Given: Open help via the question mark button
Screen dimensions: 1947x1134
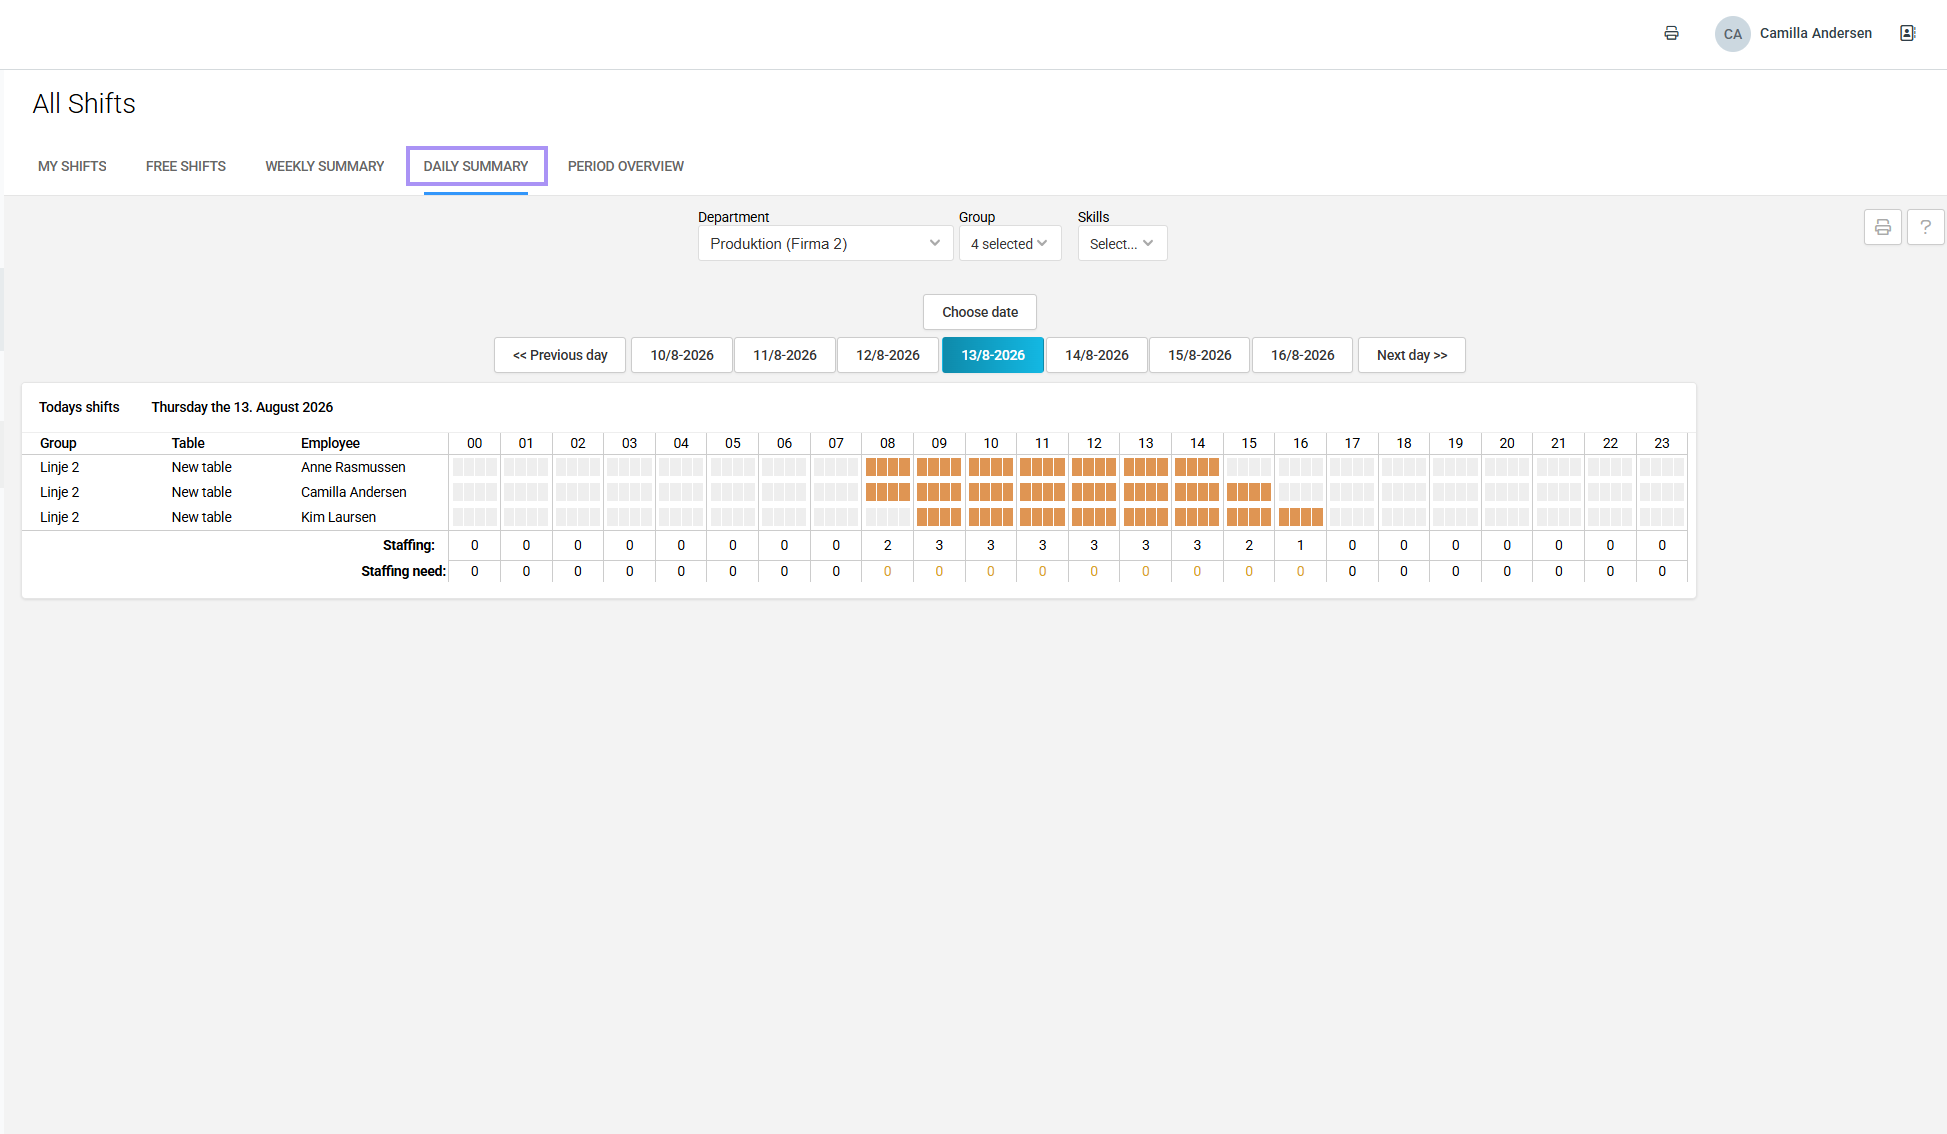Looking at the screenshot, I should point(1925,227).
